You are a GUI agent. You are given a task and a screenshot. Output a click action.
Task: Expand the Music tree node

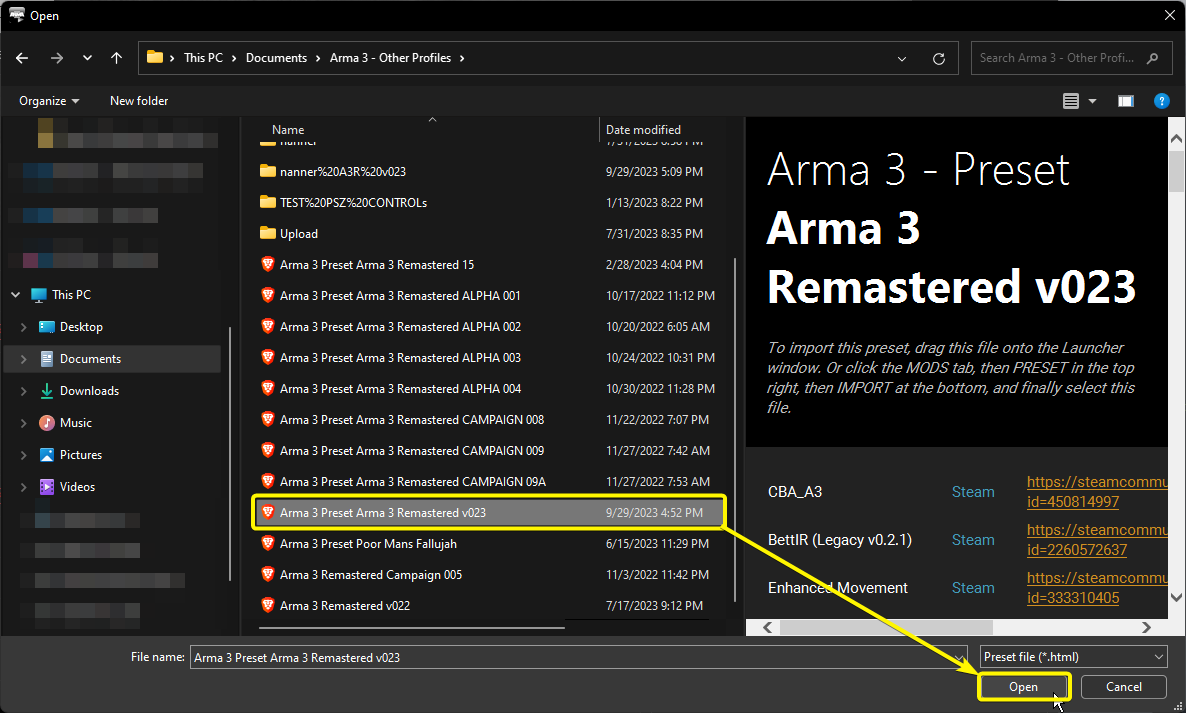click(23, 423)
